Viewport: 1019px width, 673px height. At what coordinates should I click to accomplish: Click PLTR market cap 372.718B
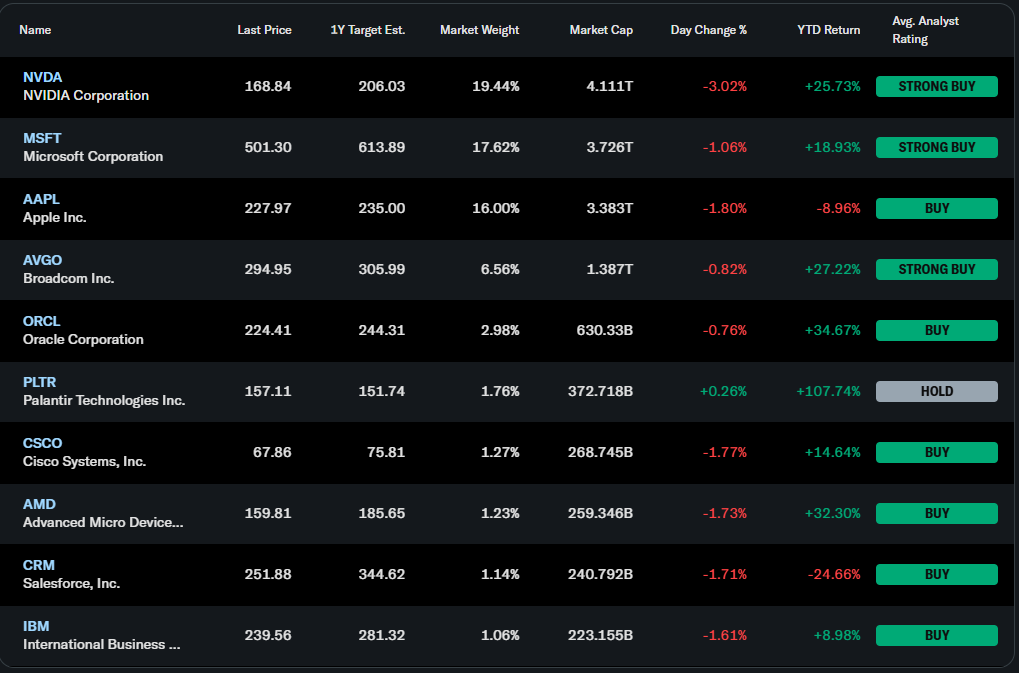tap(600, 392)
